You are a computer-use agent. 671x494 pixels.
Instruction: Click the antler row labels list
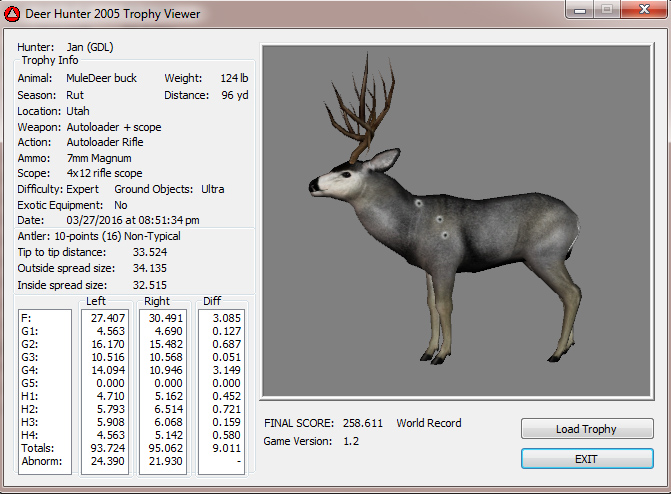44,392
